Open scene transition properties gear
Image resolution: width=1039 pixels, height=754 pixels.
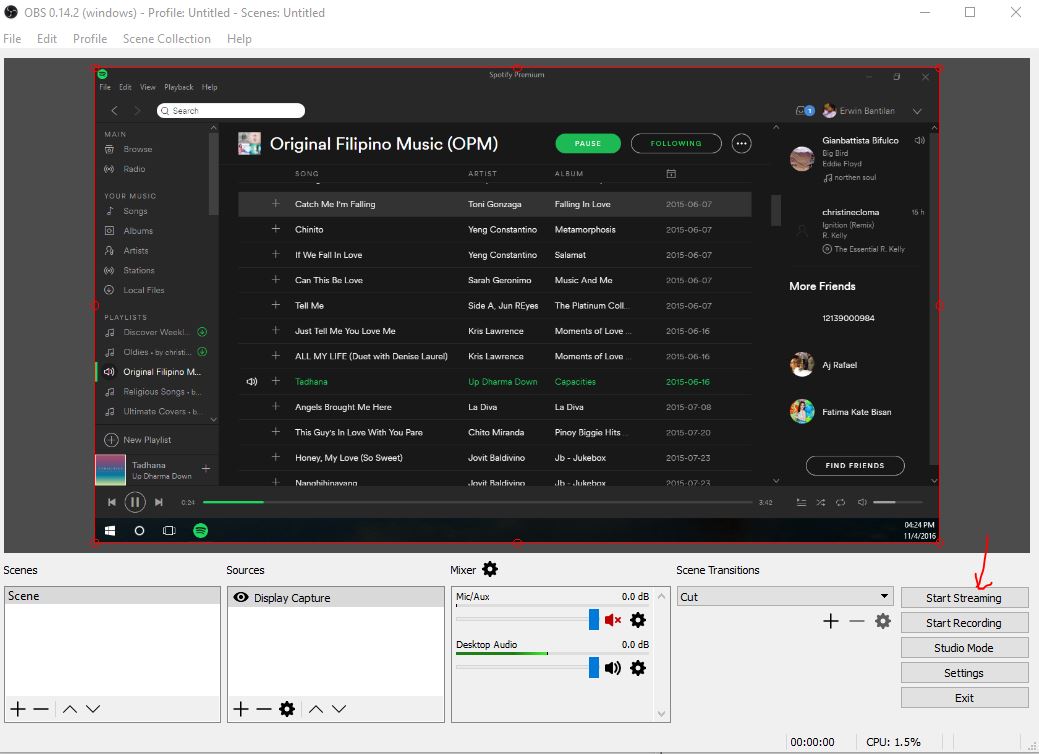883,621
